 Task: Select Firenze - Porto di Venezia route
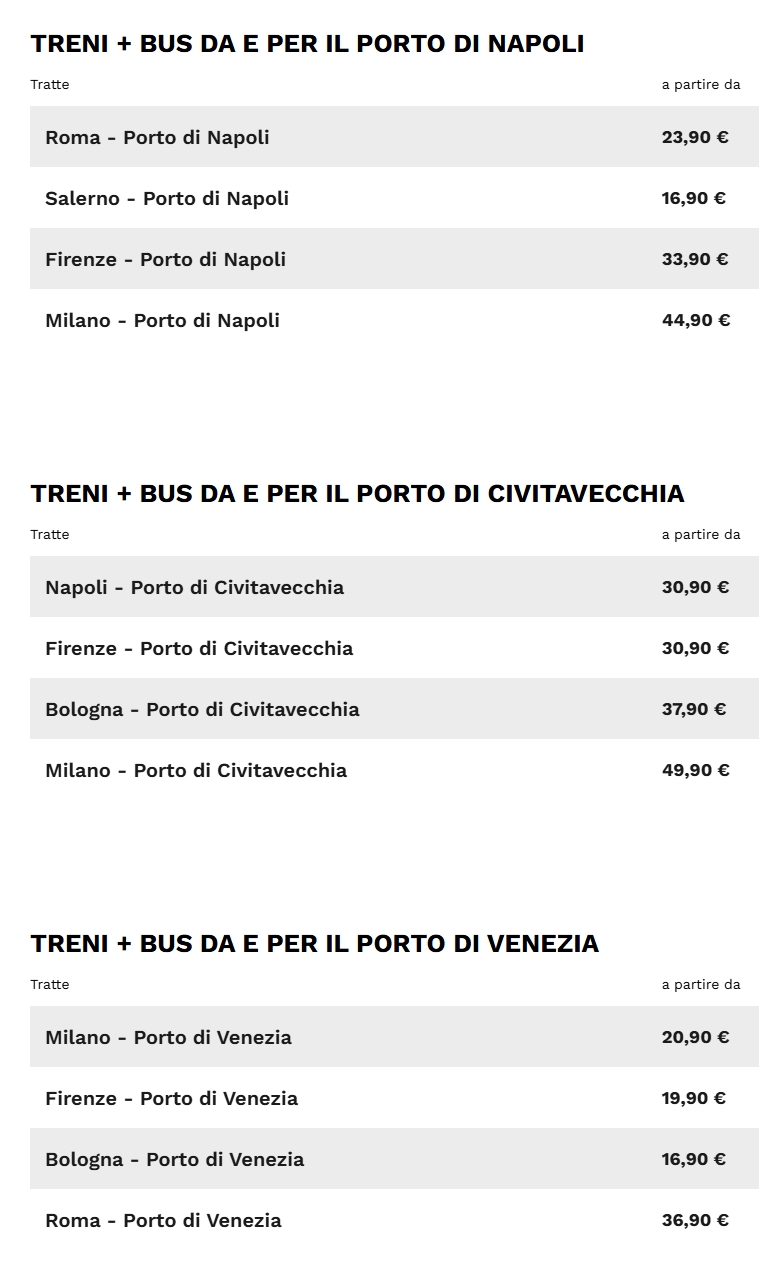171,1098
